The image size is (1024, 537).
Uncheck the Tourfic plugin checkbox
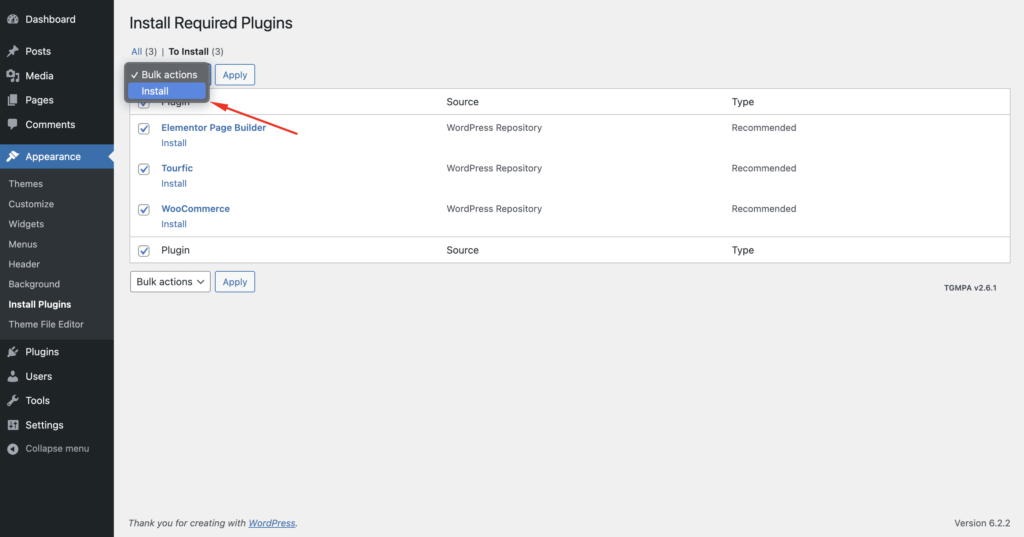144,169
